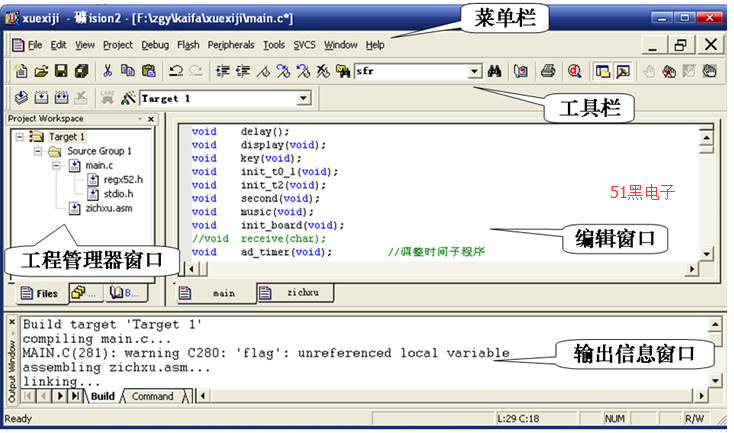This screenshot has width=734, height=433.
Task: Select zichxu.asm in project tree
Action: point(108,208)
